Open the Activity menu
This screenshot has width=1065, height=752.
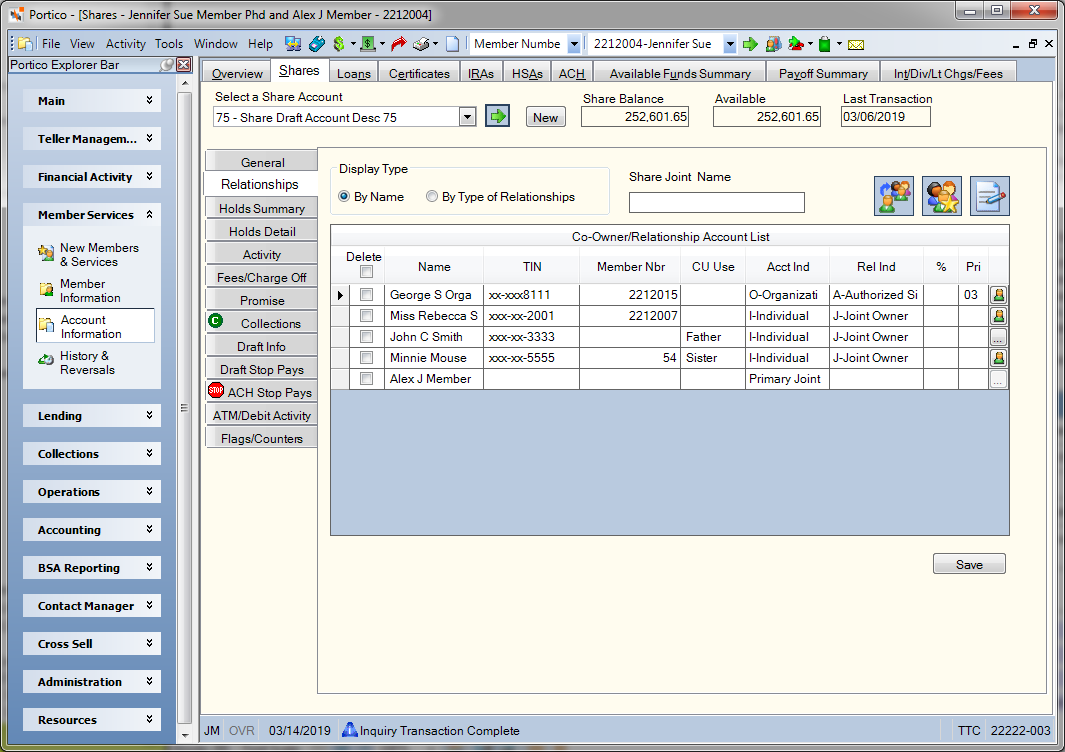pyautogui.click(x=125, y=44)
